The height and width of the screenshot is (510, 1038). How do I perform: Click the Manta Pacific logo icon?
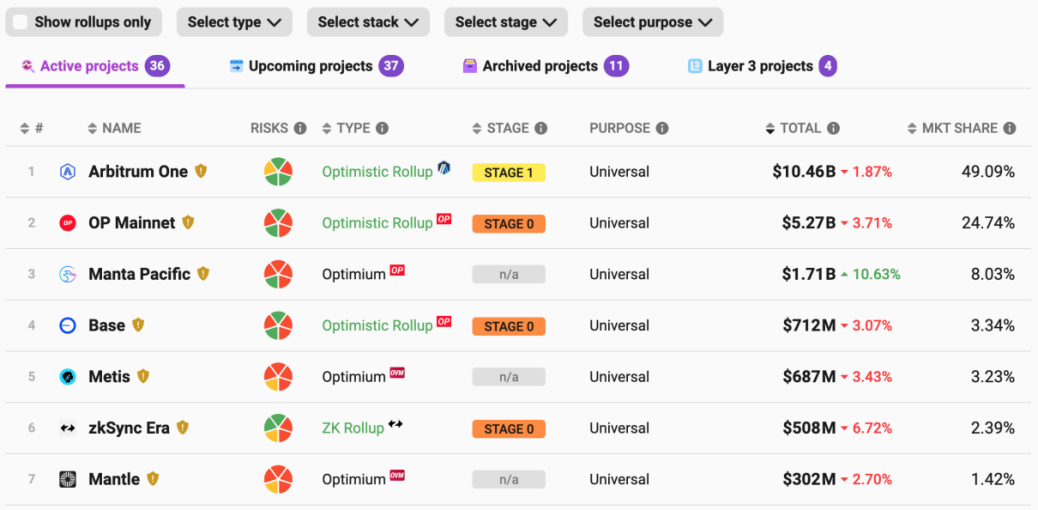[x=68, y=274]
